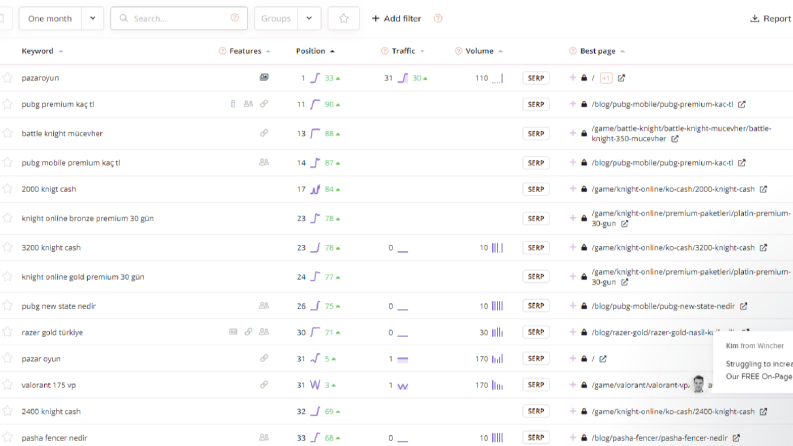Click the +1 badge on pazaroyun best page
Viewport: 793px width, 446px height.
point(606,78)
